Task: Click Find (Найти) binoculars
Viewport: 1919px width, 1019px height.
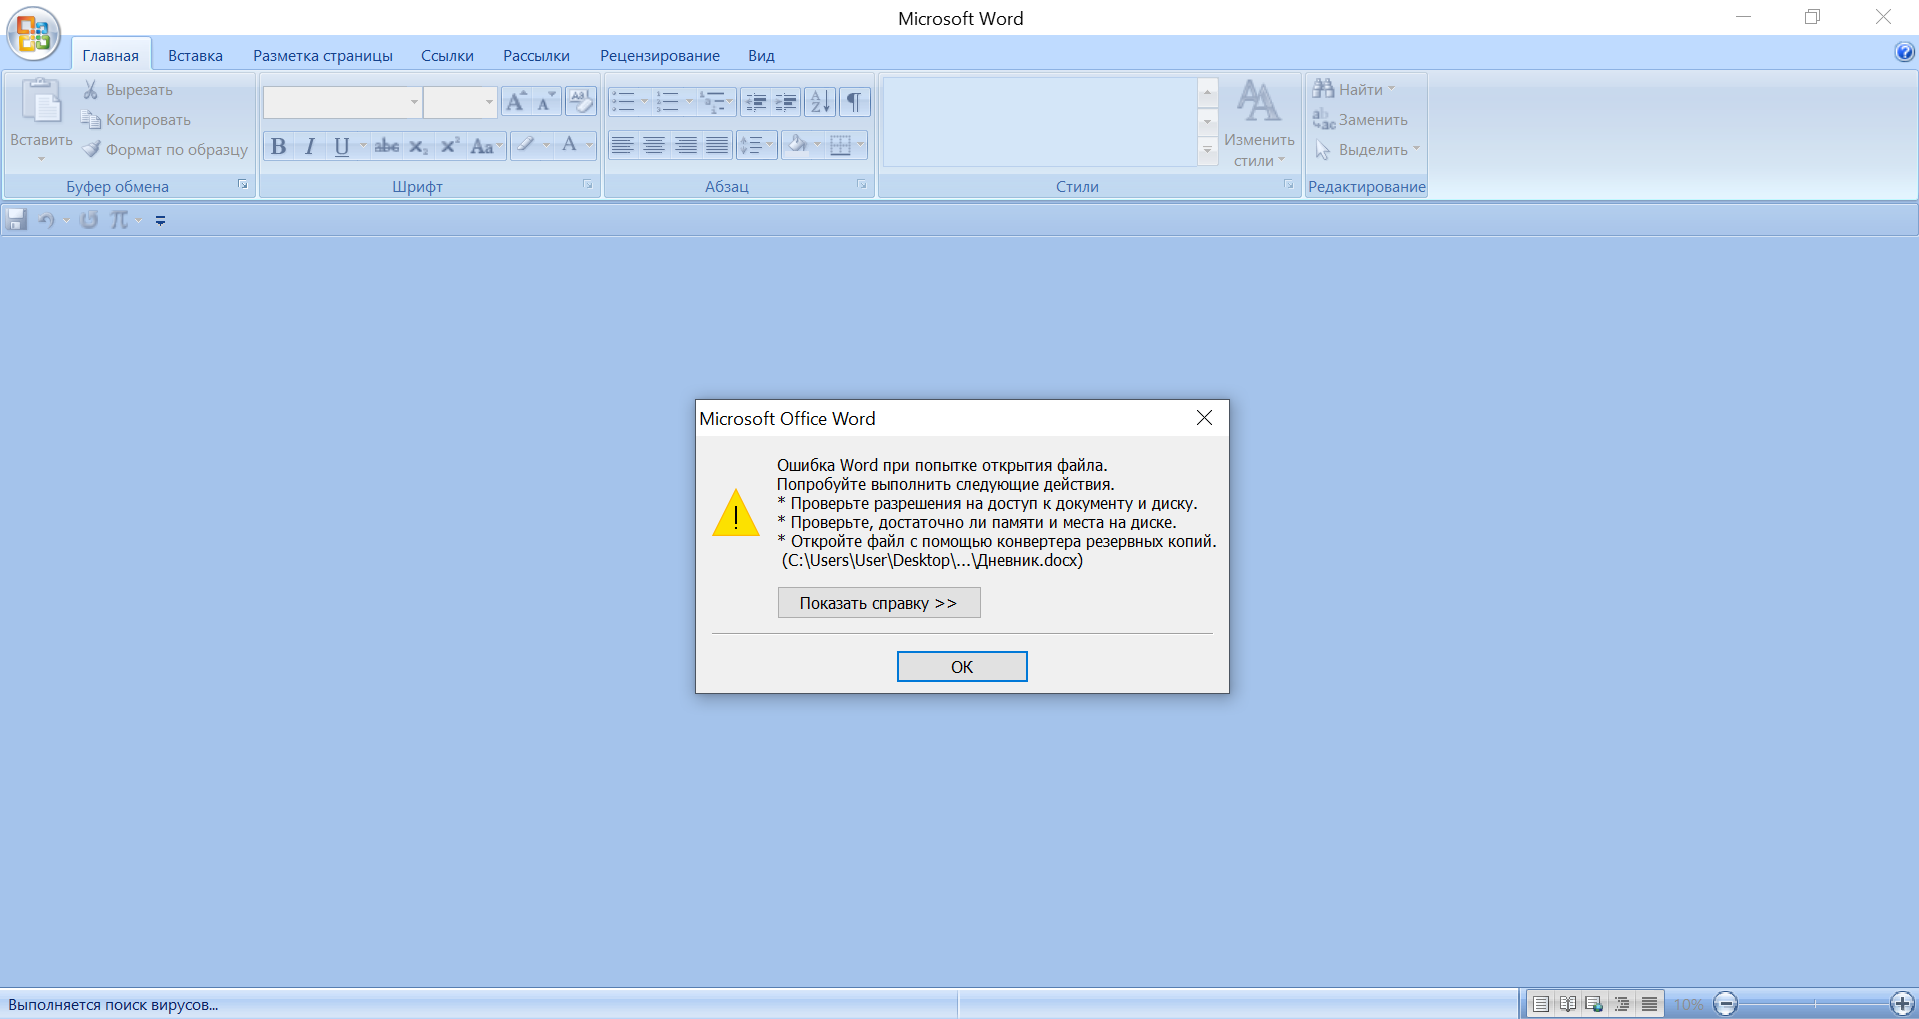Action: [x=1353, y=90]
